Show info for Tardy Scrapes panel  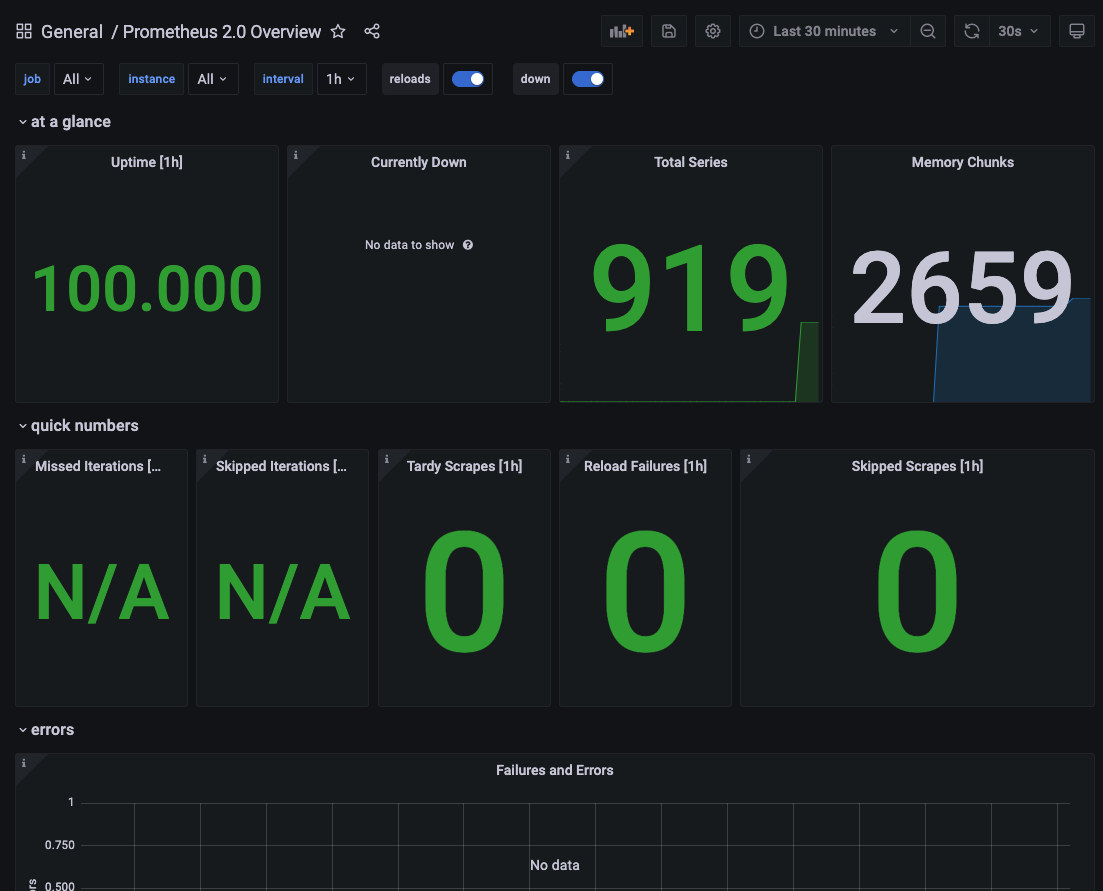coord(386,459)
